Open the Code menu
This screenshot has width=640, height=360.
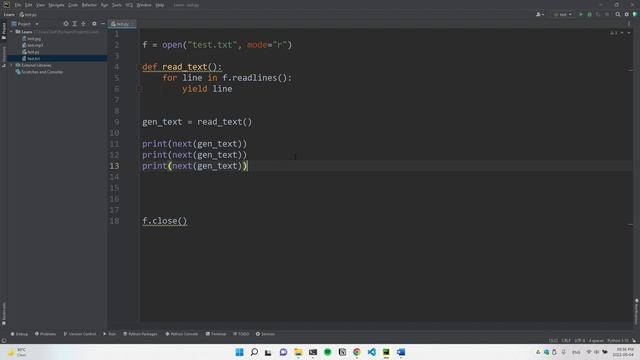(73, 5)
